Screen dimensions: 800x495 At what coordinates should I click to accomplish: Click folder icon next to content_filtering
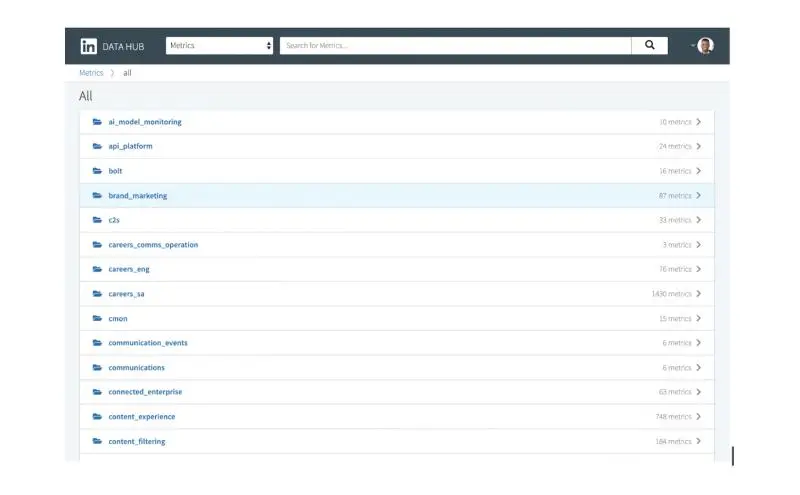point(97,441)
